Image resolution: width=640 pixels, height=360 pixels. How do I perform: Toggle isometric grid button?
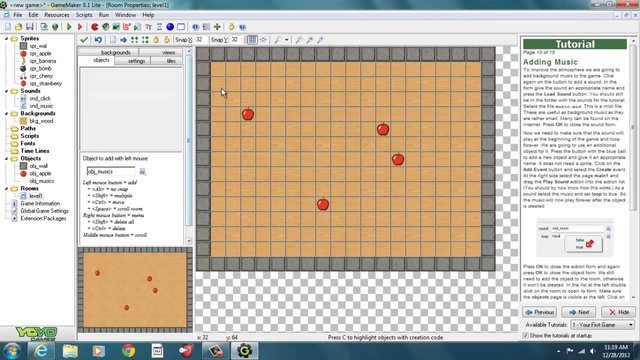(x=263, y=40)
